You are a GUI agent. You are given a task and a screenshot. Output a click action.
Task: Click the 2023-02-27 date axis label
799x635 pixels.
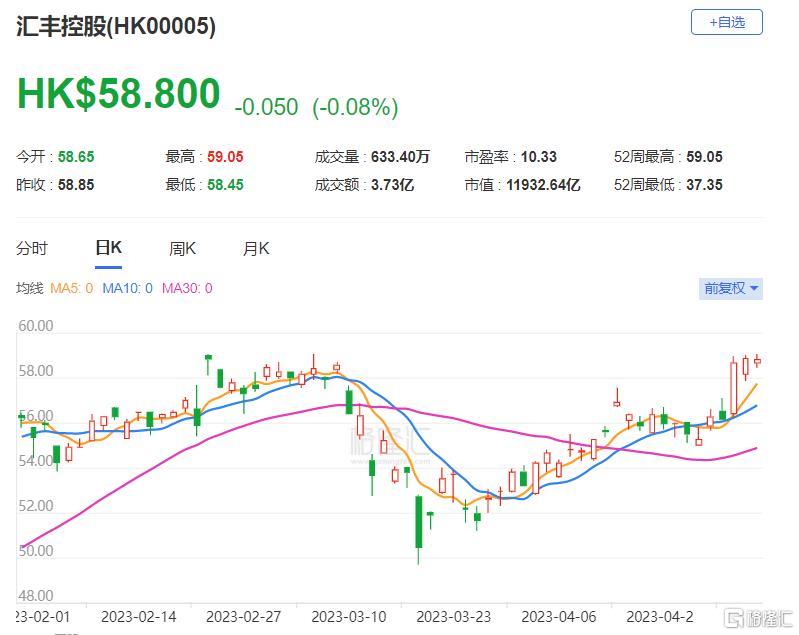[x=244, y=617]
